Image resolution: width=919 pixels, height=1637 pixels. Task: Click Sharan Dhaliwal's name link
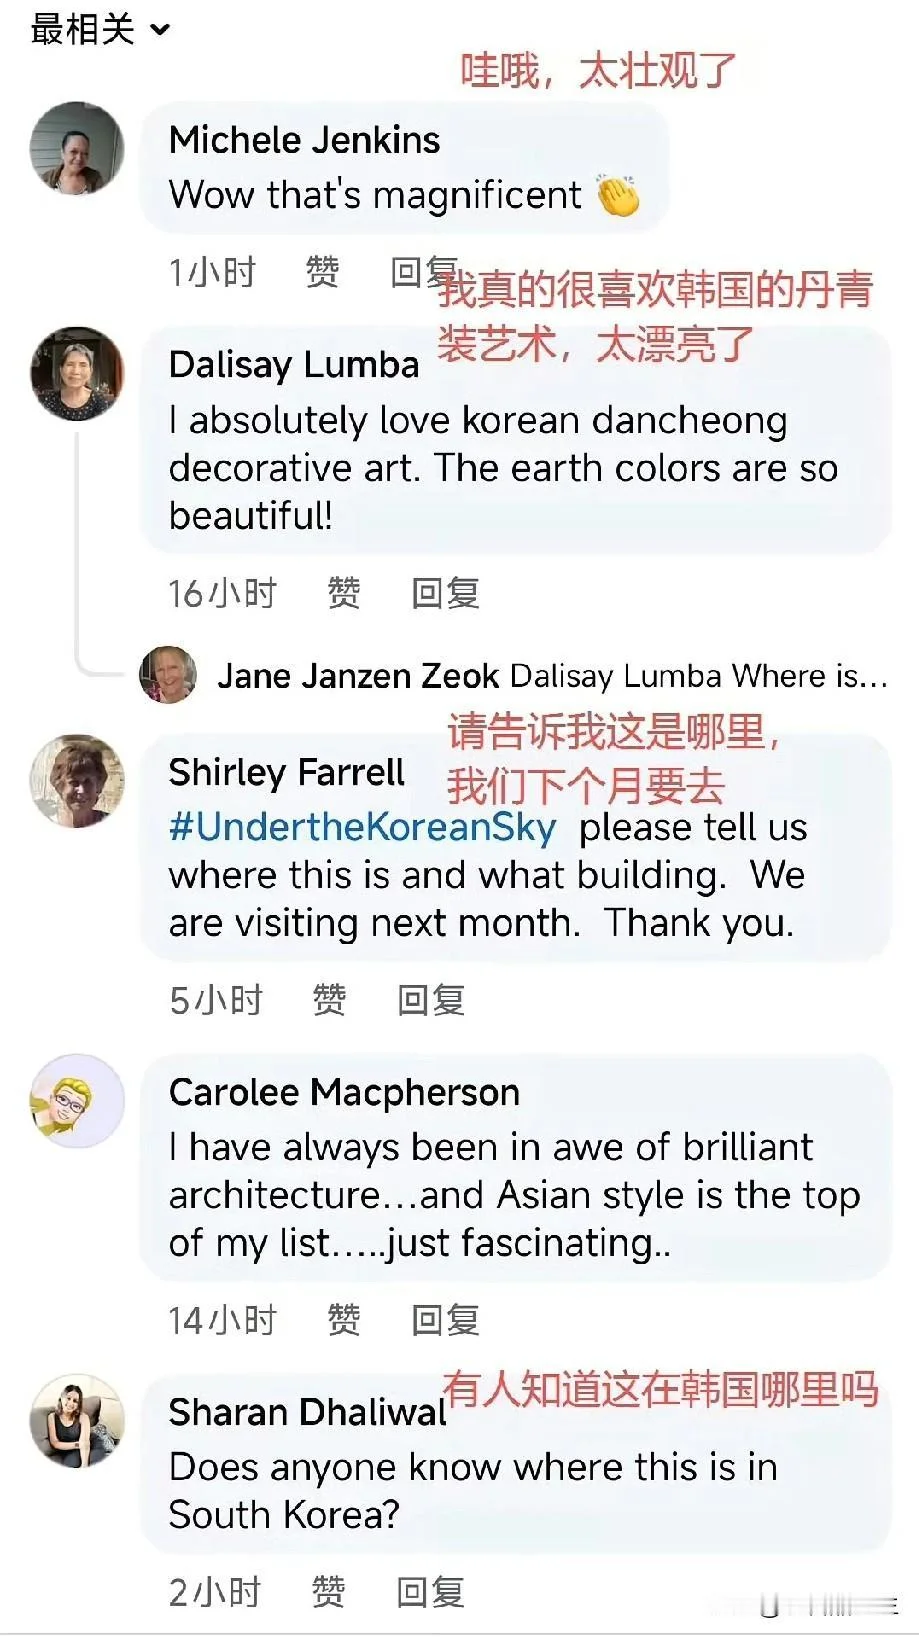coord(307,1412)
